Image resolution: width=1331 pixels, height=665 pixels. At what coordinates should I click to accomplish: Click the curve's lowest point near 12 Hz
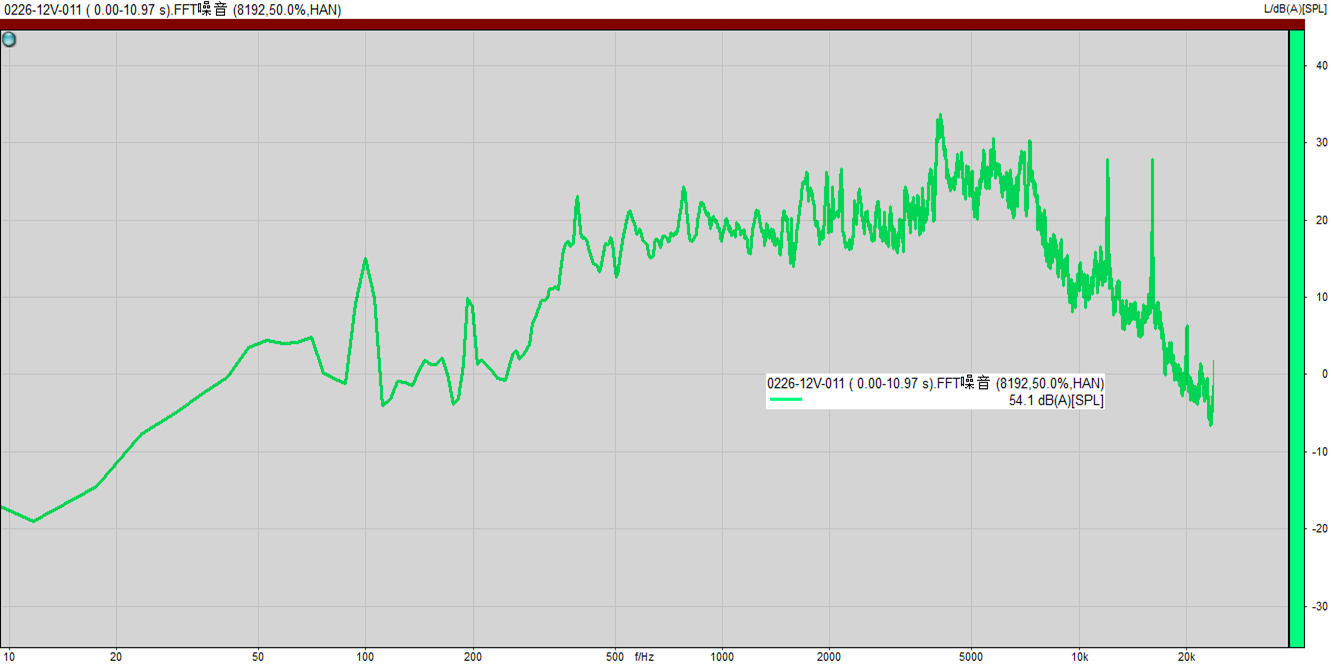click(x=33, y=521)
